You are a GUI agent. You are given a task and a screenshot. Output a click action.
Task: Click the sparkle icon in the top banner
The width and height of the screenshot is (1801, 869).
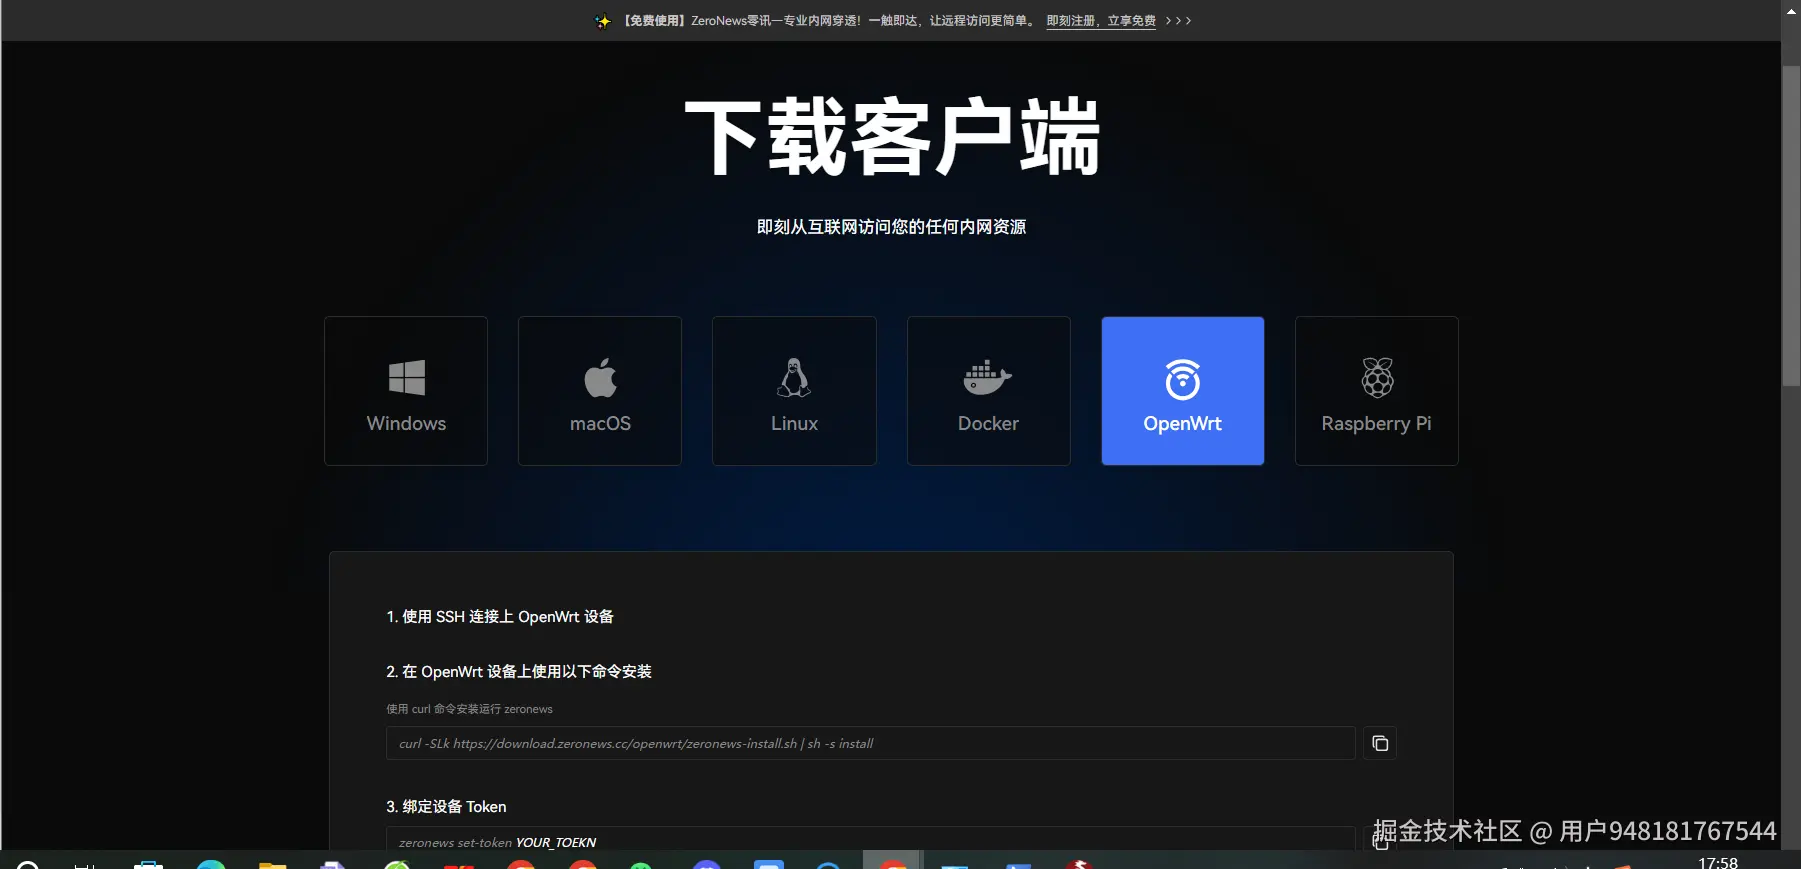(x=602, y=21)
